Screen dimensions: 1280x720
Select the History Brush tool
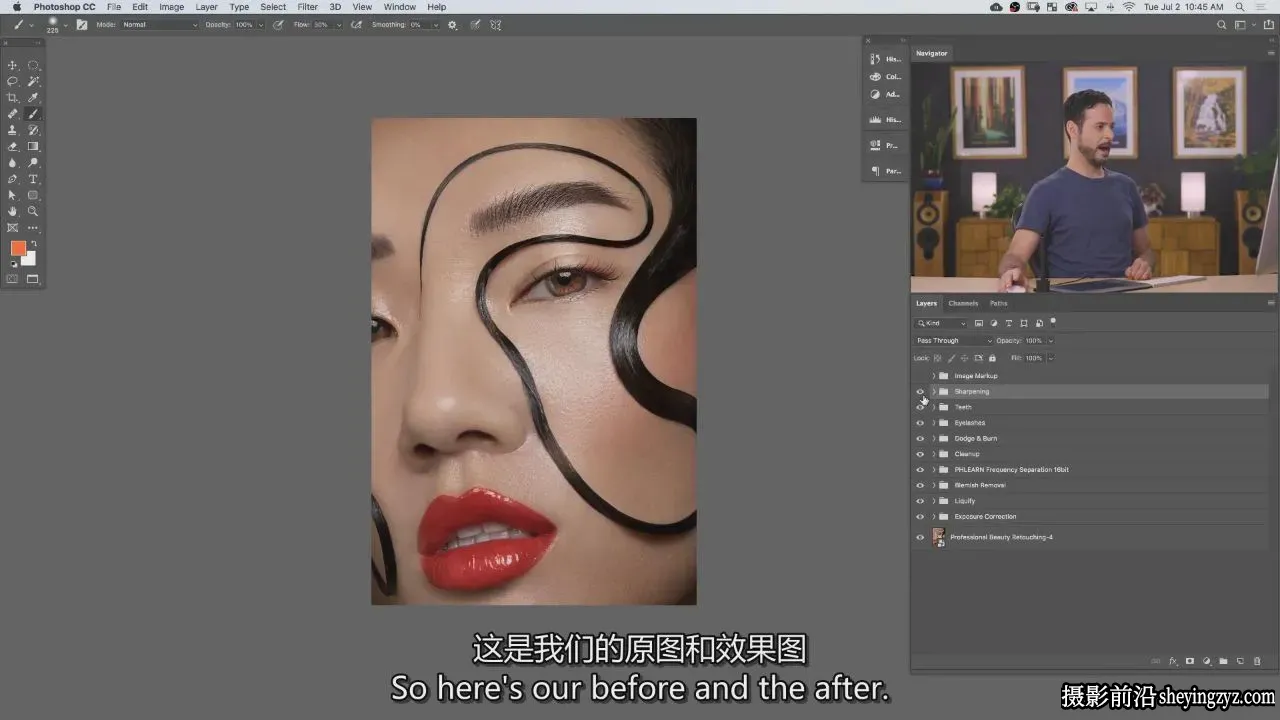pos(33,130)
